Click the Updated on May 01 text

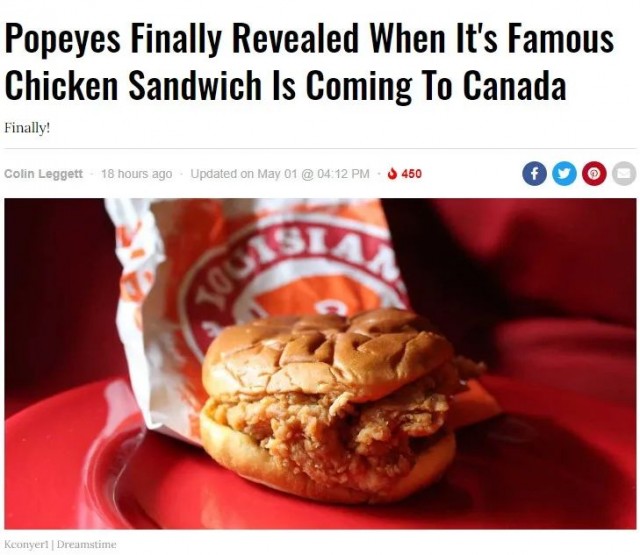(243, 174)
